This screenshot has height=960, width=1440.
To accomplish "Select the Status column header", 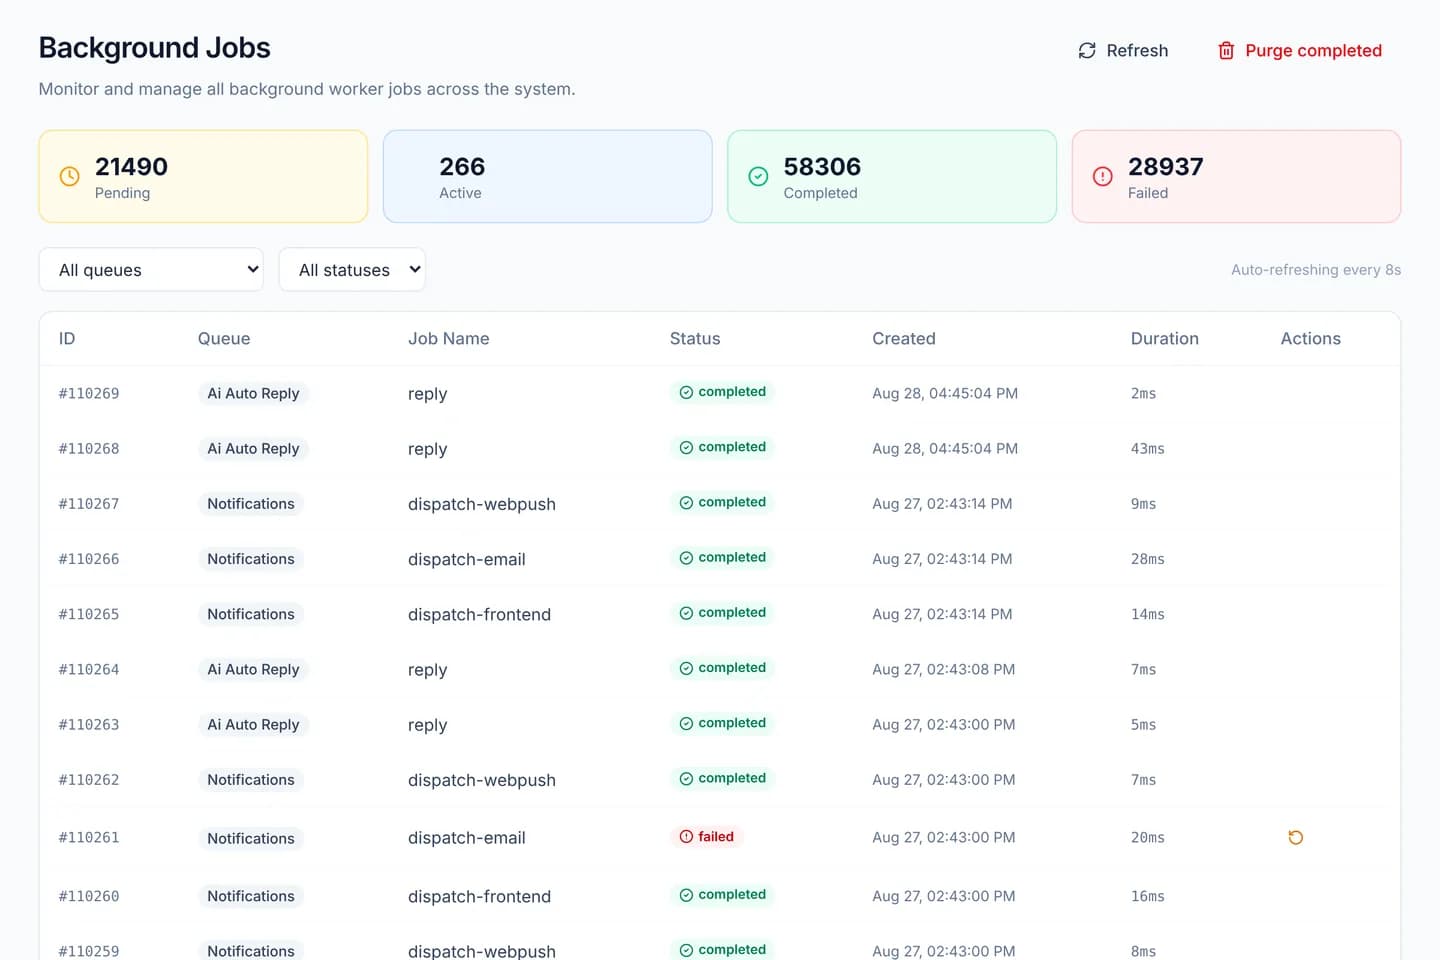I will 695,338.
